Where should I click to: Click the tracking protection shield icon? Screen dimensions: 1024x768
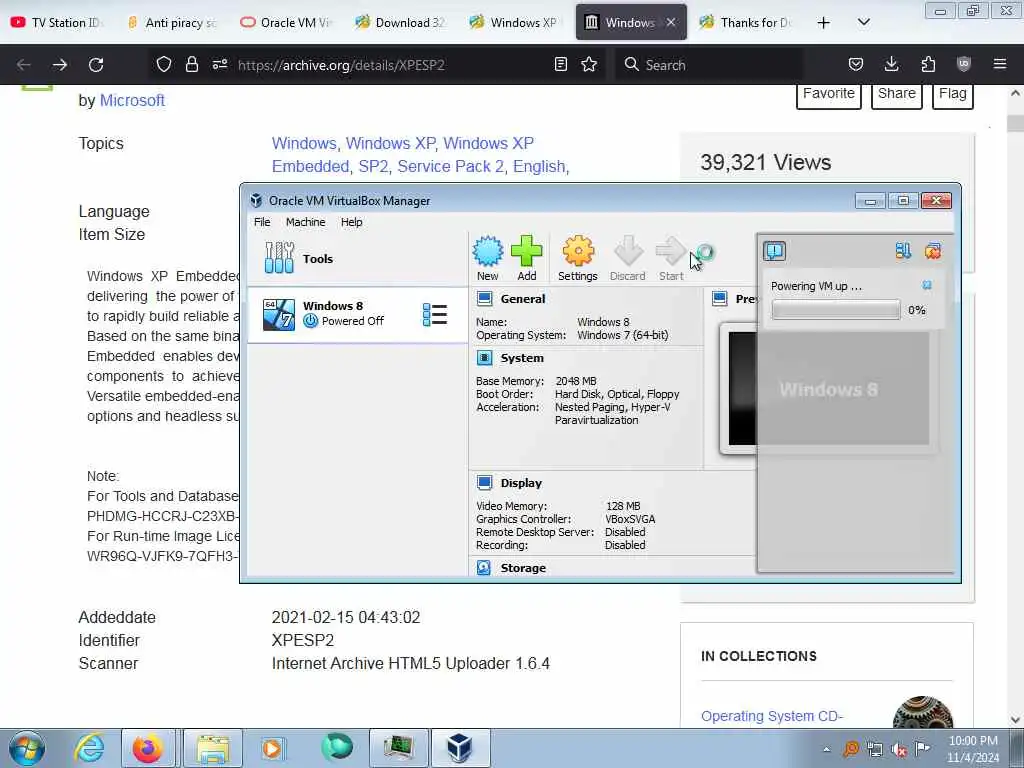(164, 65)
